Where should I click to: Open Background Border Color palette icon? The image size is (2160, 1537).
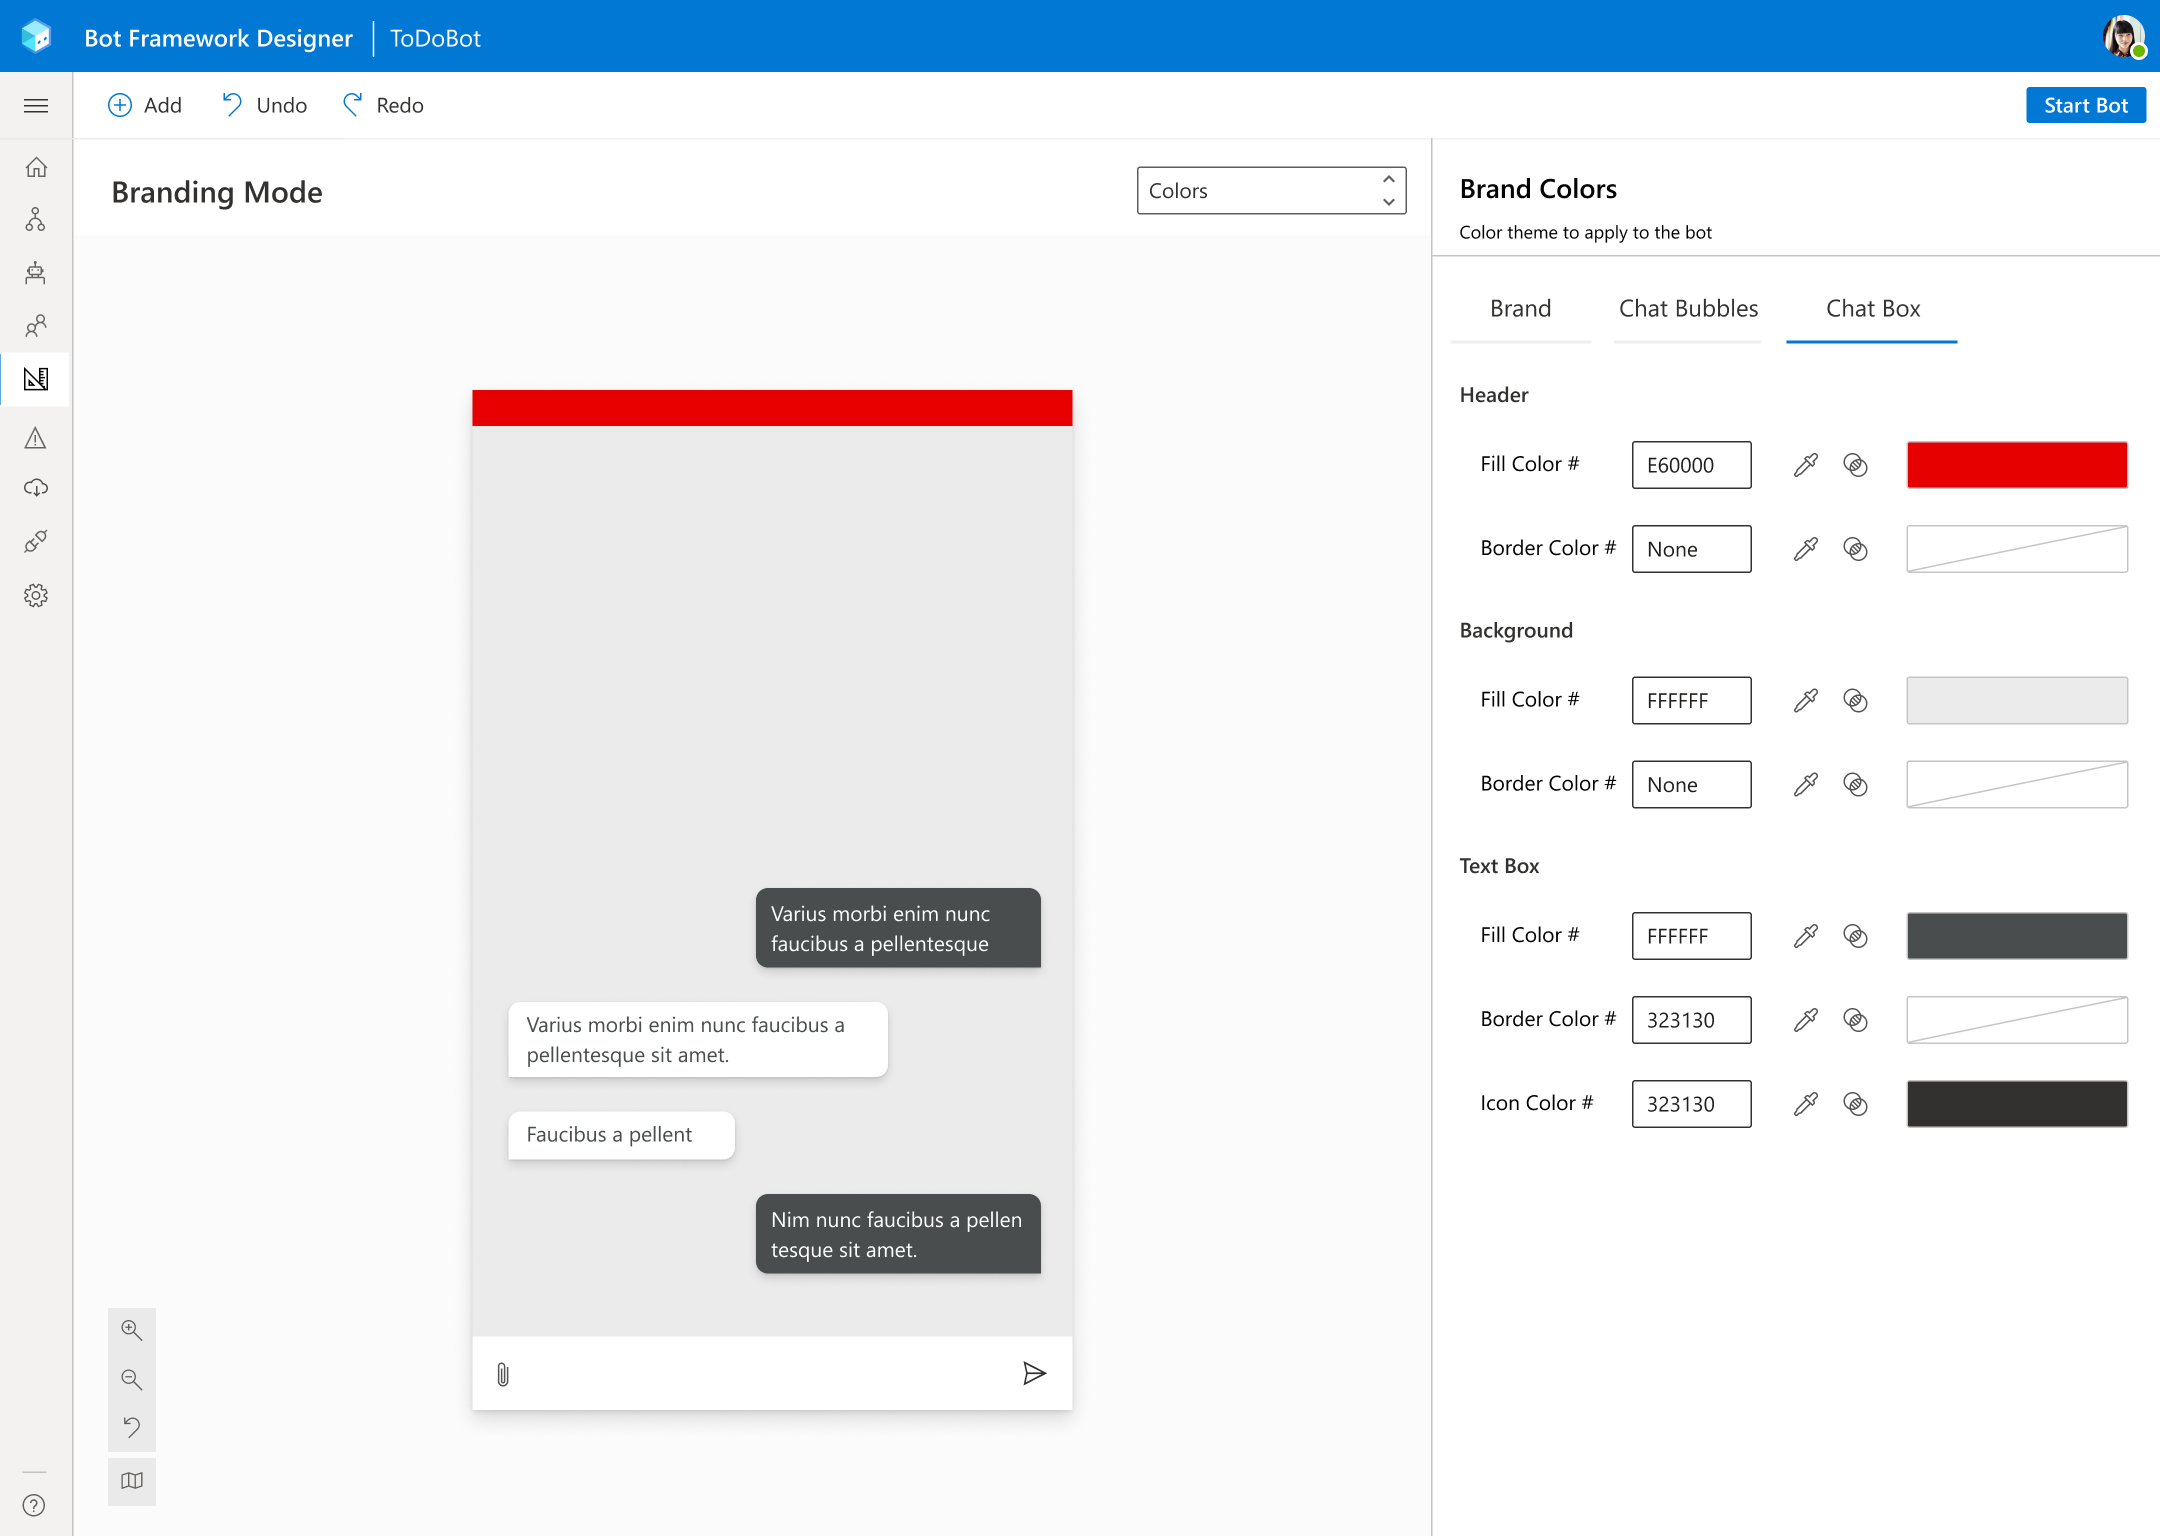pyautogui.click(x=1855, y=785)
